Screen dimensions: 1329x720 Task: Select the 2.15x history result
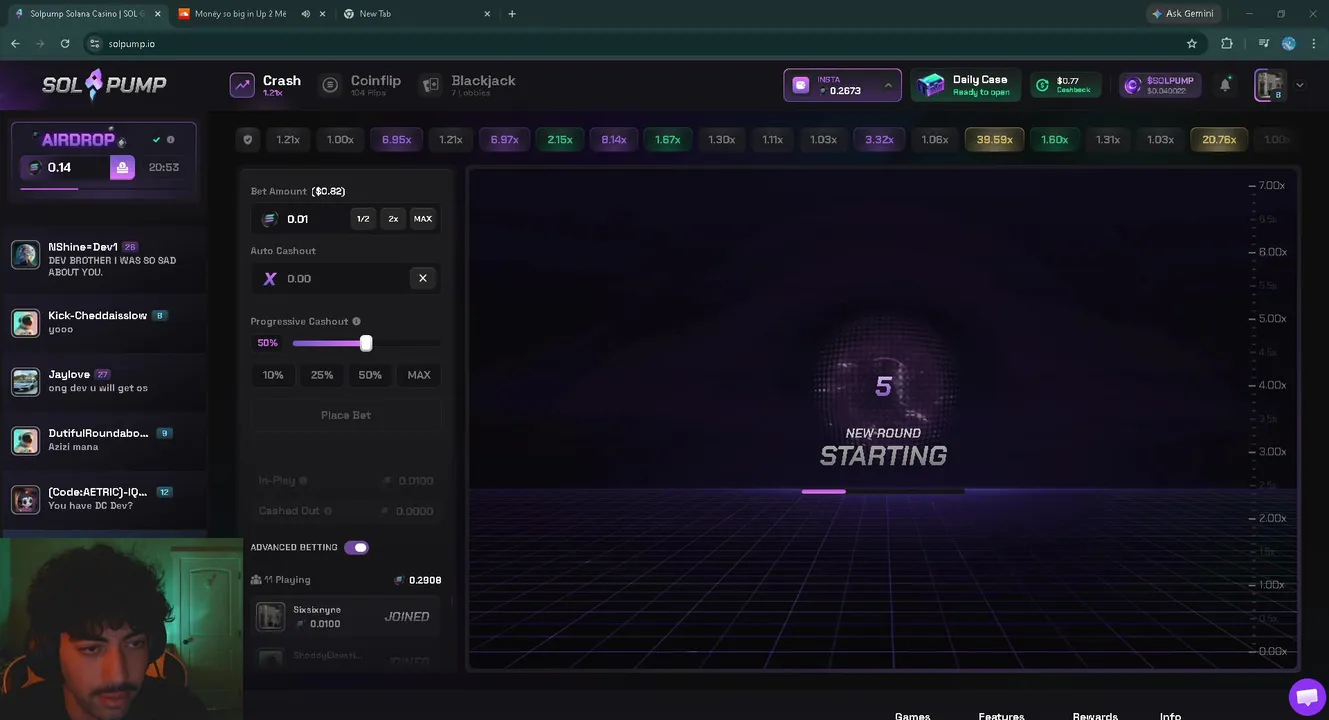[x=560, y=140]
